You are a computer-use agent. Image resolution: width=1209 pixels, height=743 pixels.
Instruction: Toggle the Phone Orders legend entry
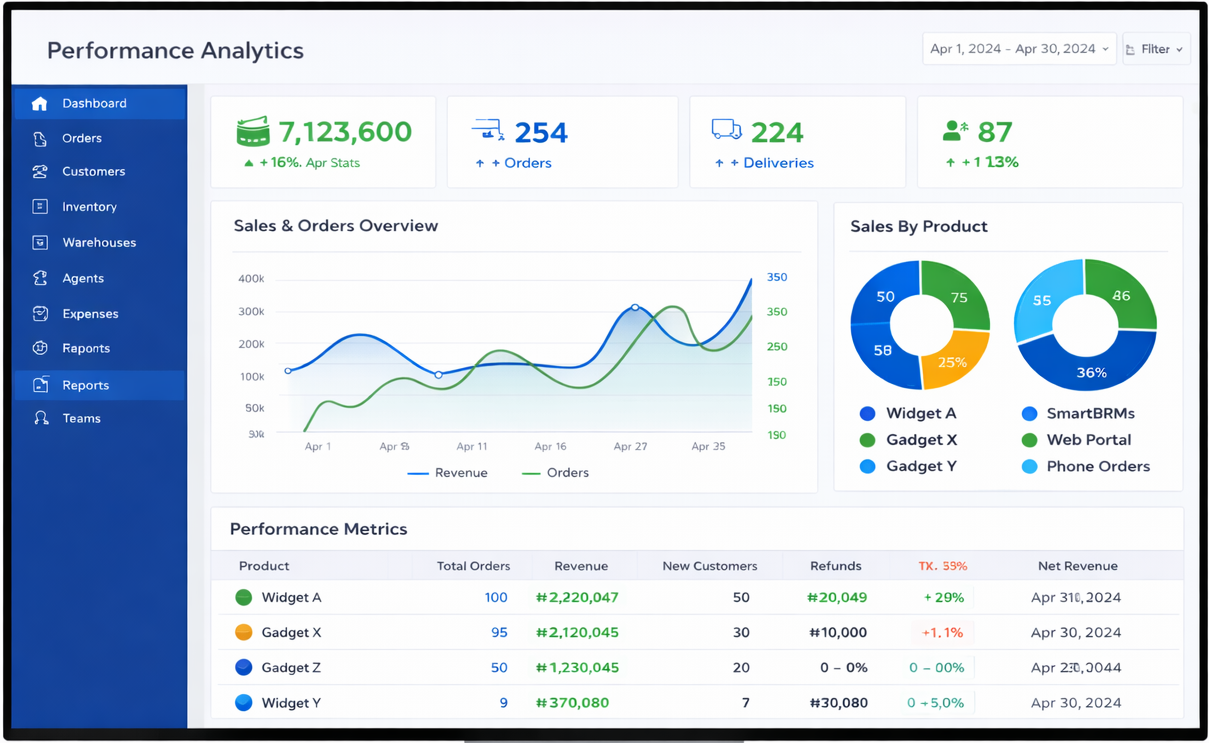pos(1085,467)
